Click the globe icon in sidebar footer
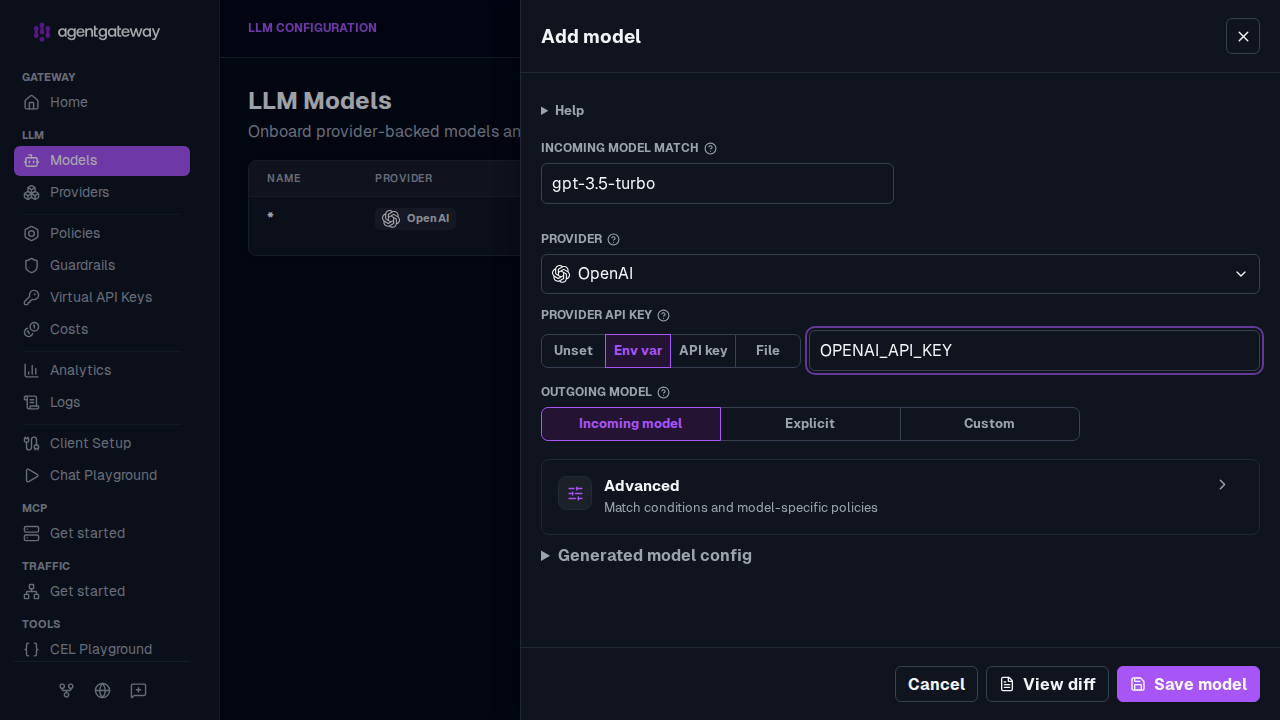The image size is (1280, 720). coord(102,690)
